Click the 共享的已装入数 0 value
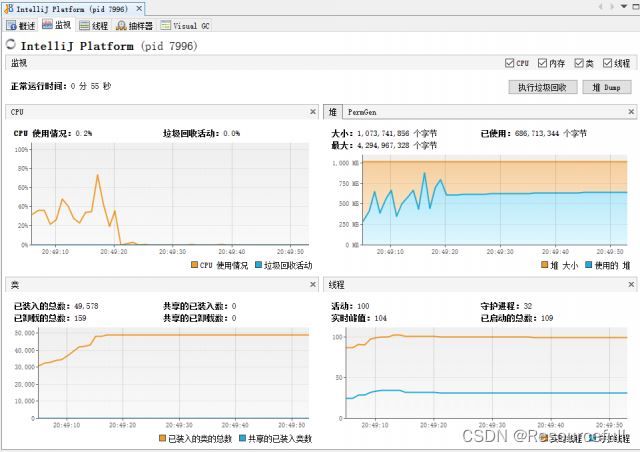This screenshot has height=452, width=640. (x=234, y=306)
